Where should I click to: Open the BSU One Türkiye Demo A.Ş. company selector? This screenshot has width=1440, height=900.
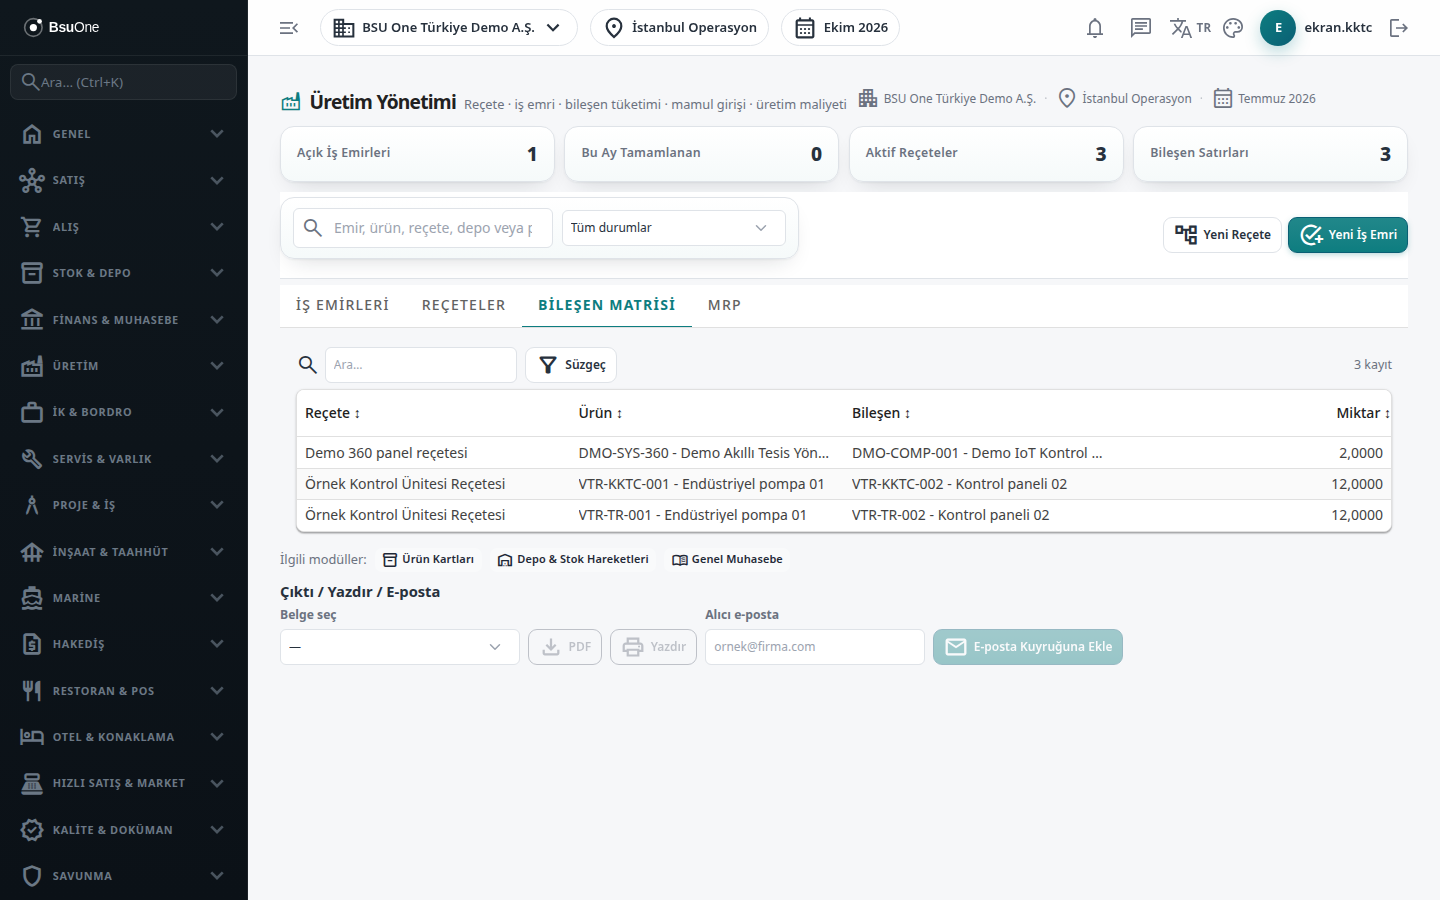coord(448,28)
